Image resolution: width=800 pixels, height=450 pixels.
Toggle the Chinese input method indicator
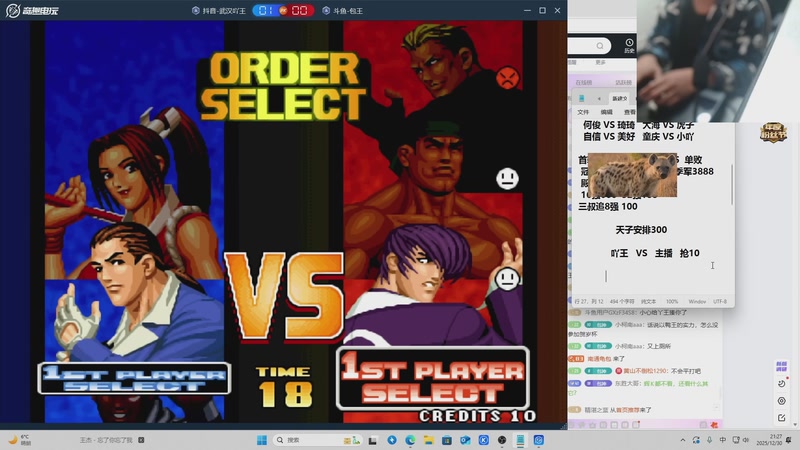722,440
